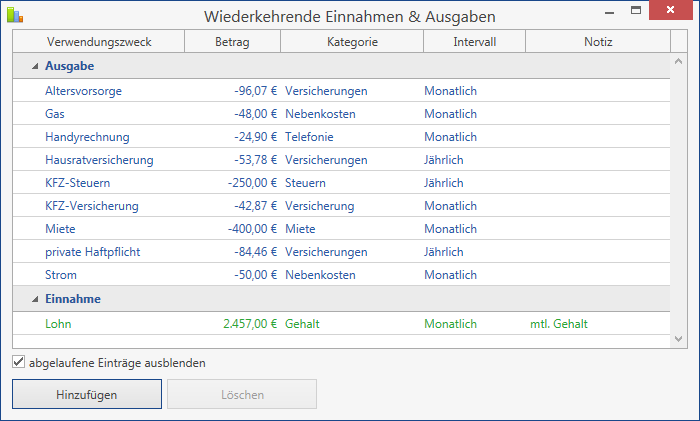Select the Handyrechnung entry

point(342,137)
